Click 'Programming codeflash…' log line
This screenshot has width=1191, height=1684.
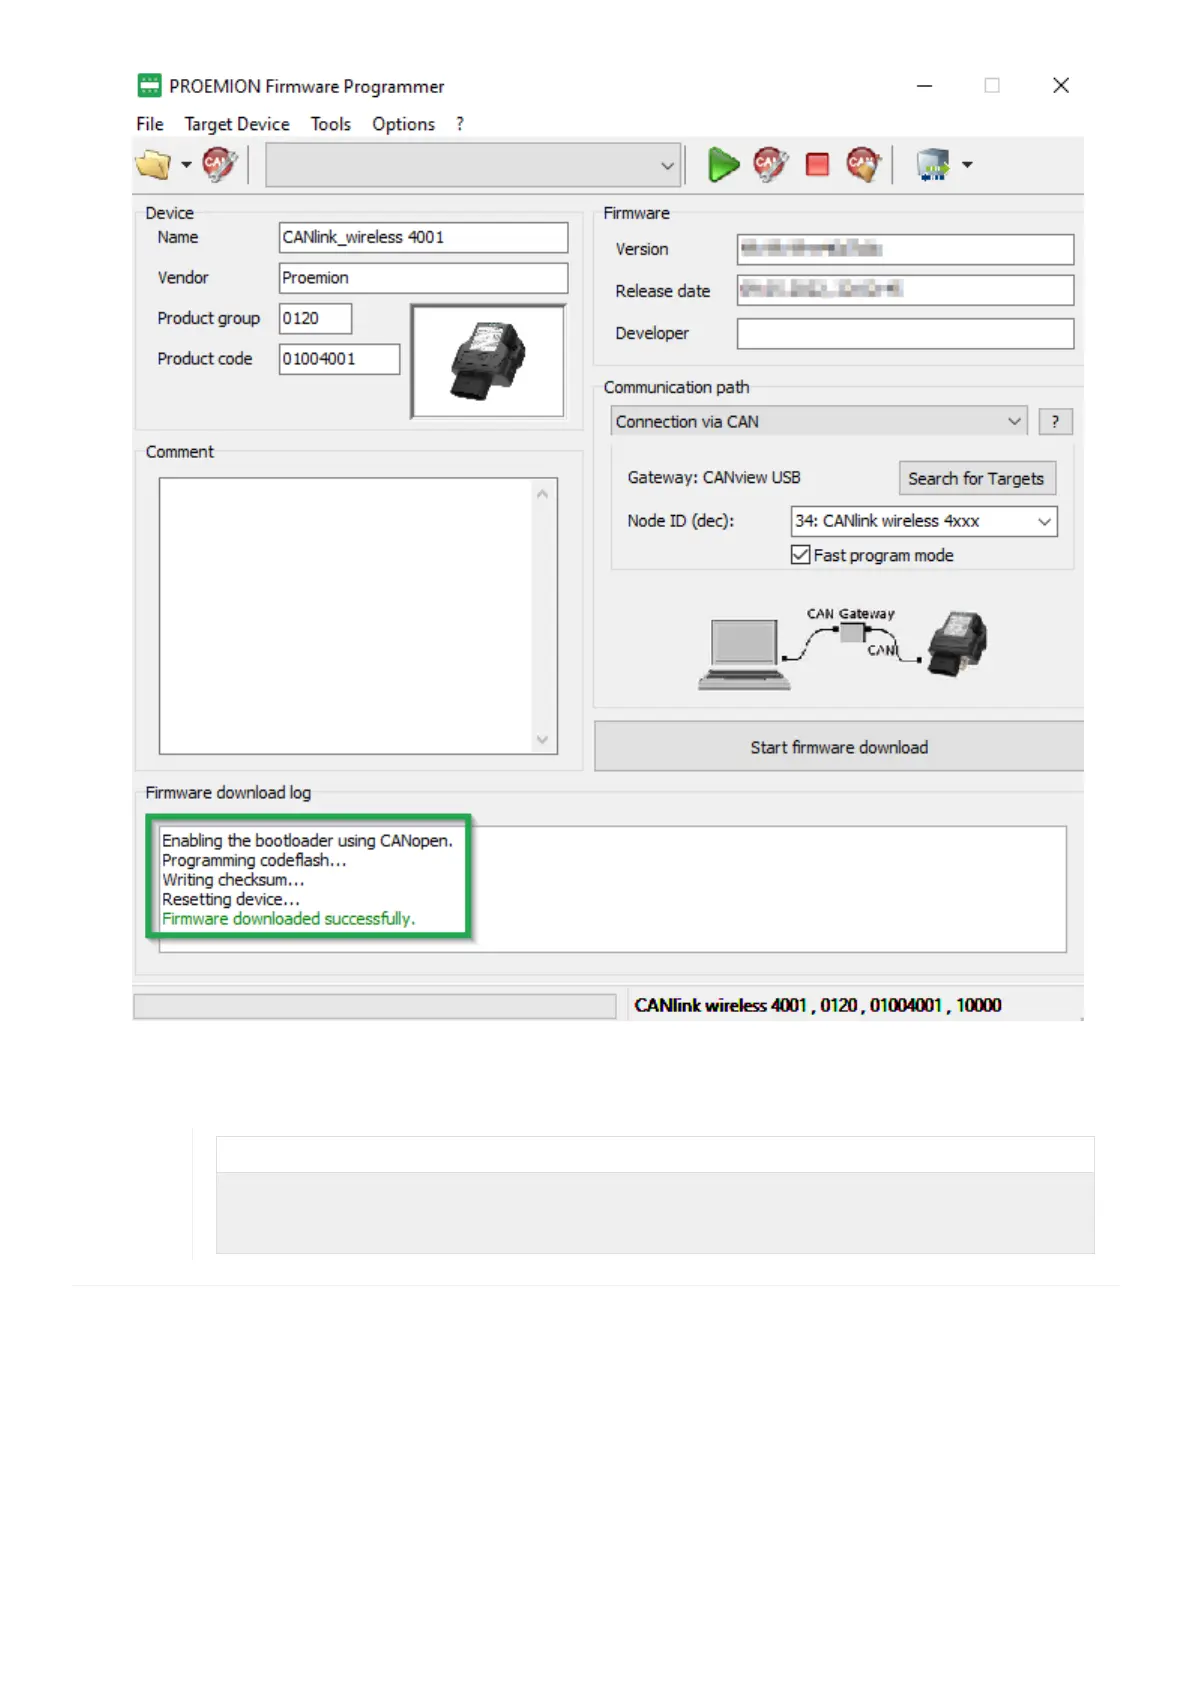tap(254, 860)
